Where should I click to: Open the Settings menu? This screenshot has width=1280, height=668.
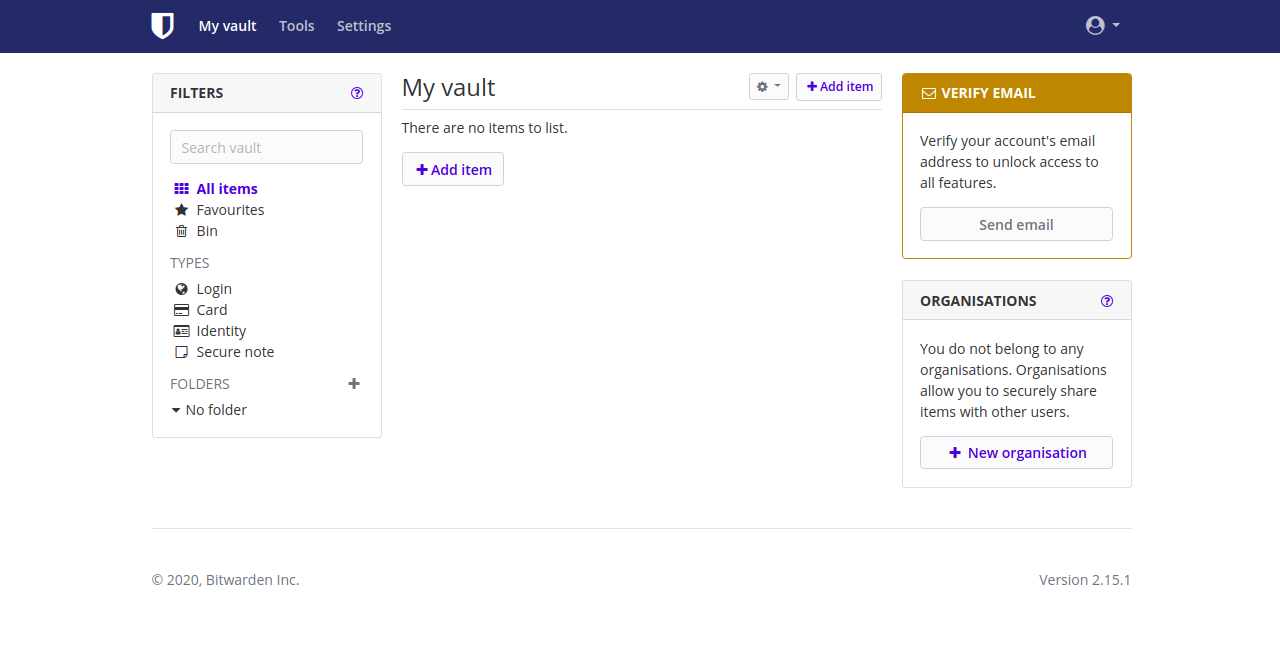[364, 26]
